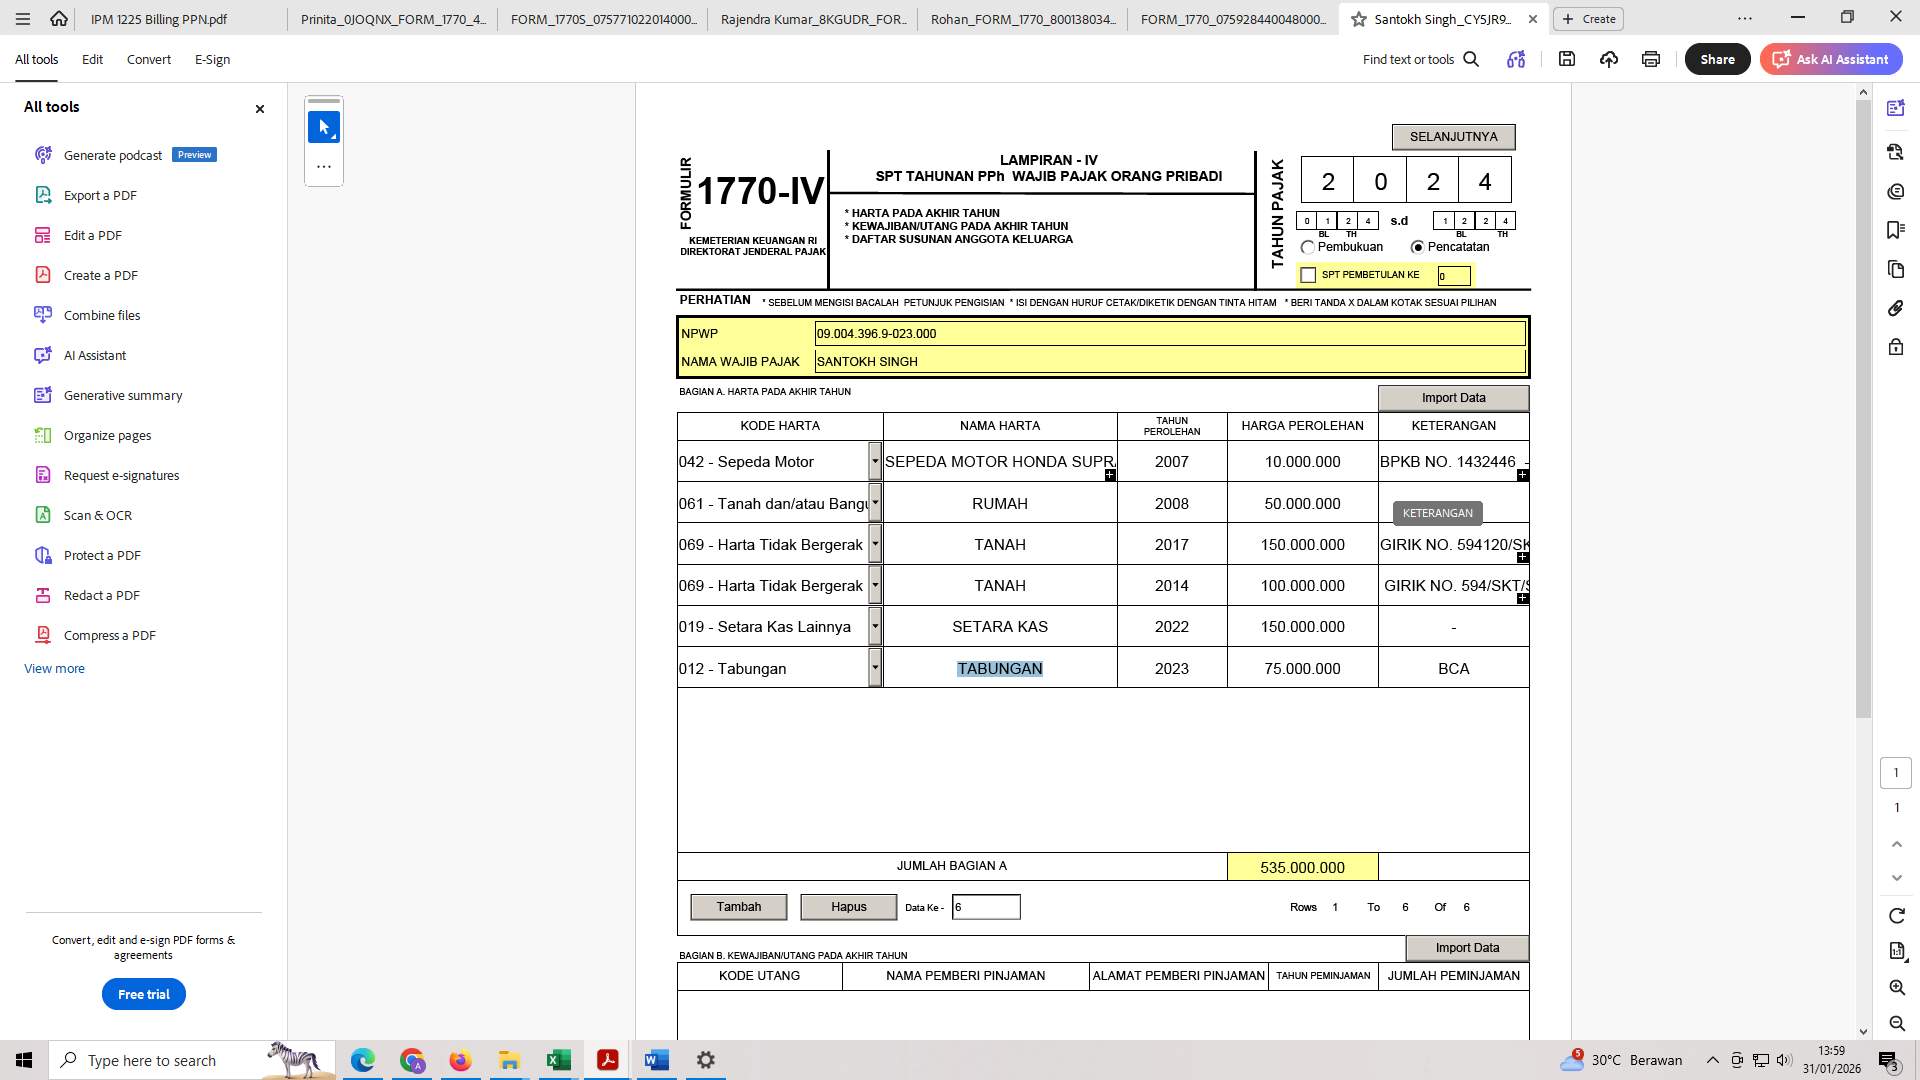This screenshot has height=1080, width=1920.
Task: Open the Attachments paperclip panel
Action: [x=1895, y=308]
